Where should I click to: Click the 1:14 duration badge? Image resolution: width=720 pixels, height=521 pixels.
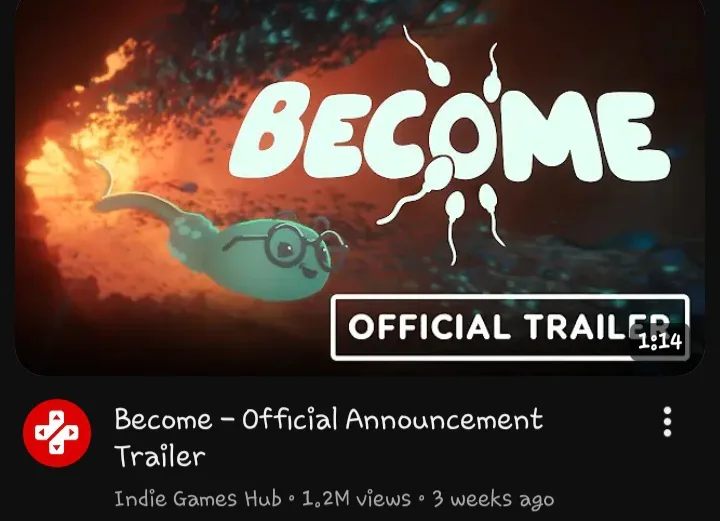tap(660, 342)
